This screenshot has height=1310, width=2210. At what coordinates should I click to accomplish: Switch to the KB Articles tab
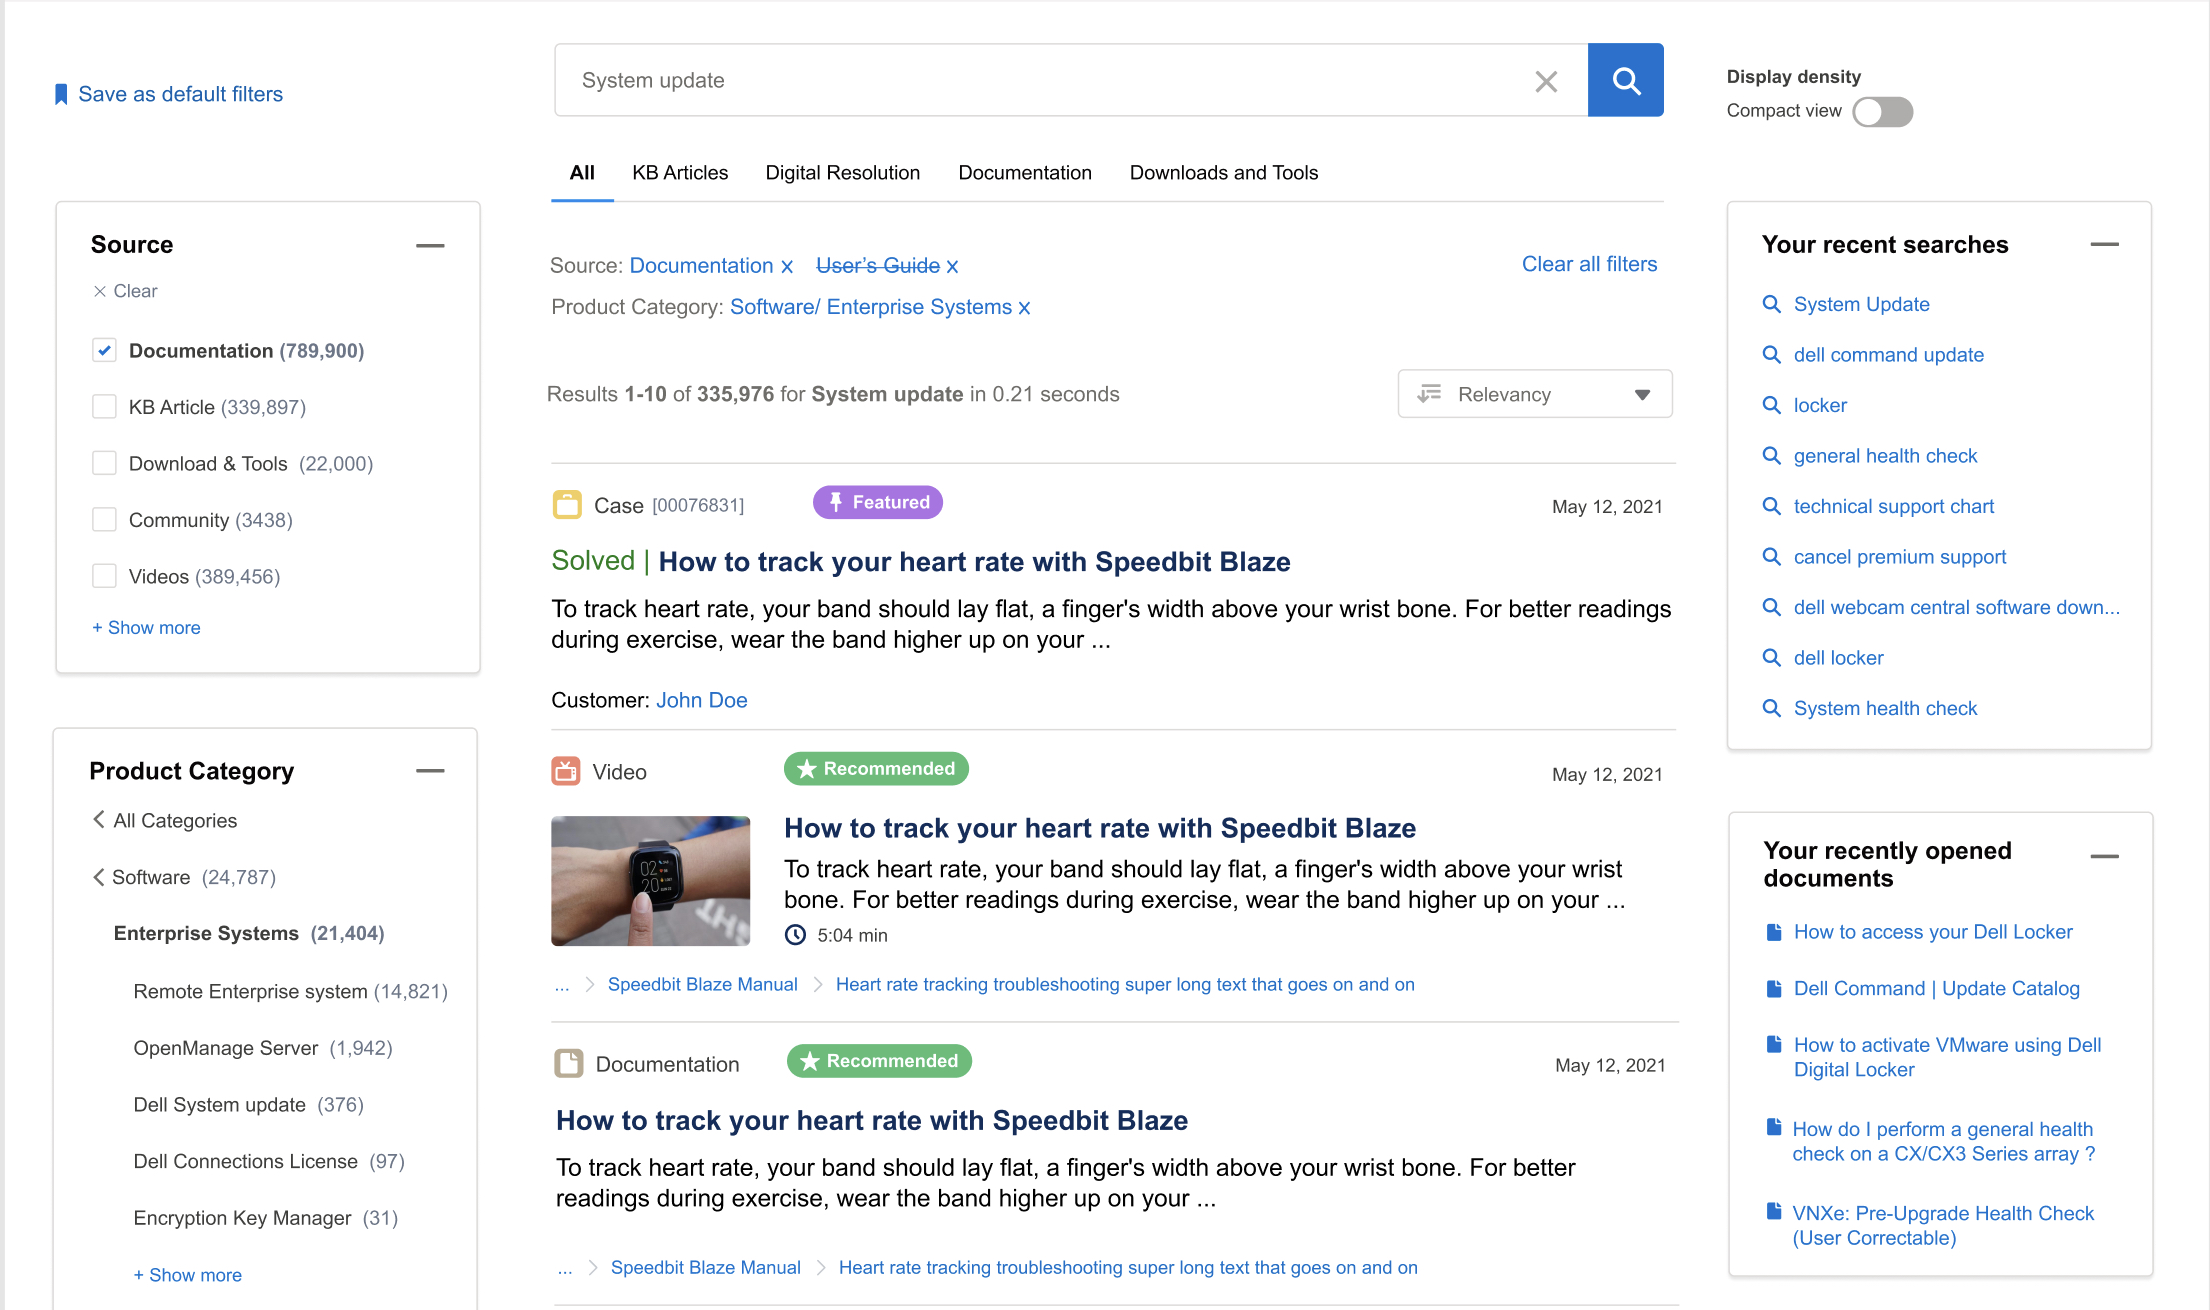pyautogui.click(x=680, y=172)
